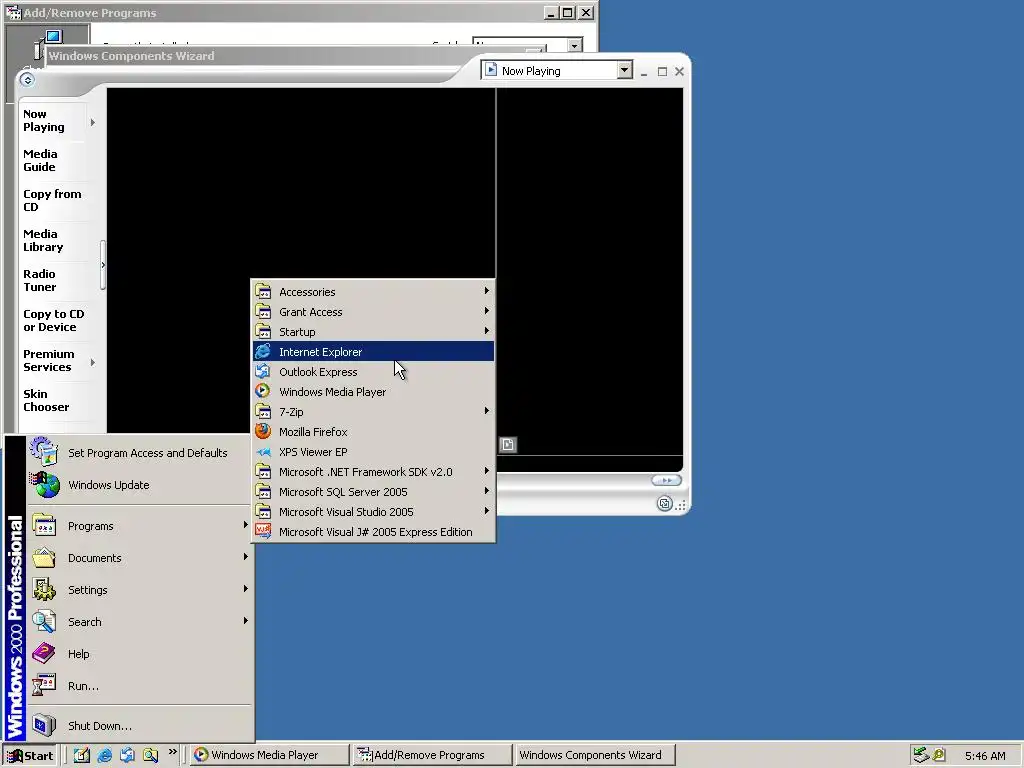Expand hidden quick launch items chevron
This screenshot has height=768, width=1024.
click(x=172, y=752)
